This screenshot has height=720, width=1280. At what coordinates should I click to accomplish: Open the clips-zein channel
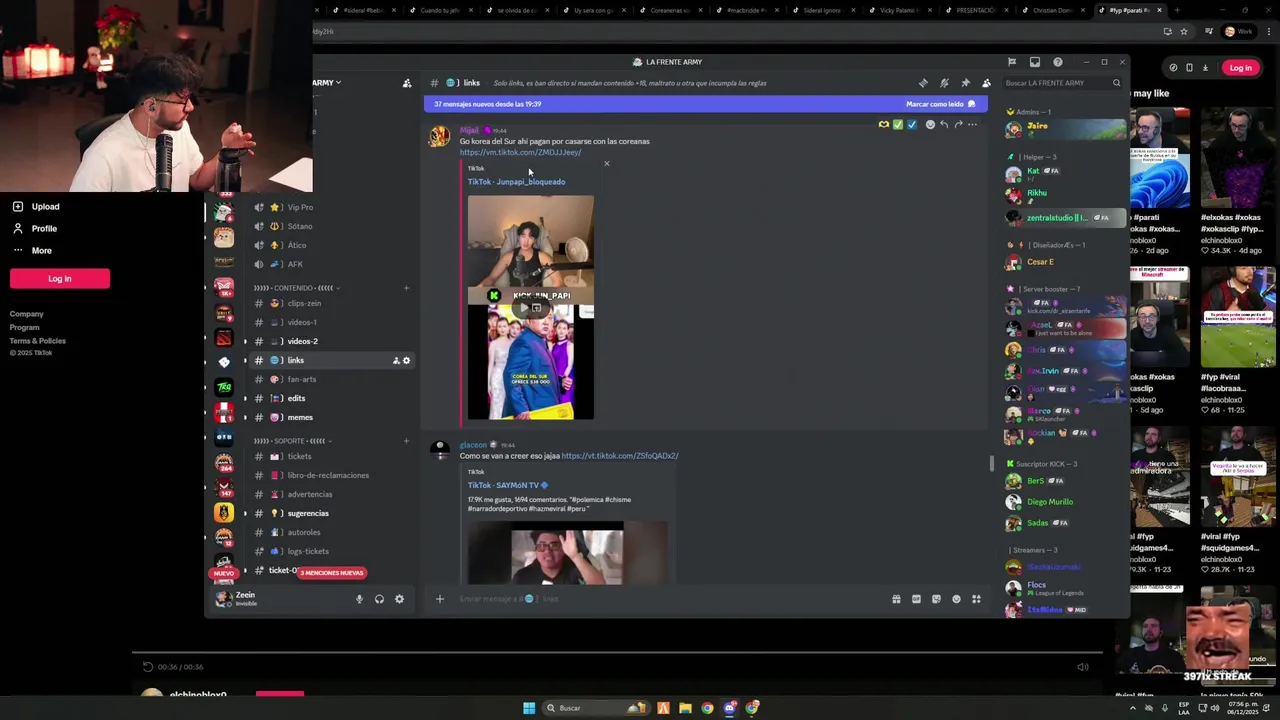pos(330,303)
